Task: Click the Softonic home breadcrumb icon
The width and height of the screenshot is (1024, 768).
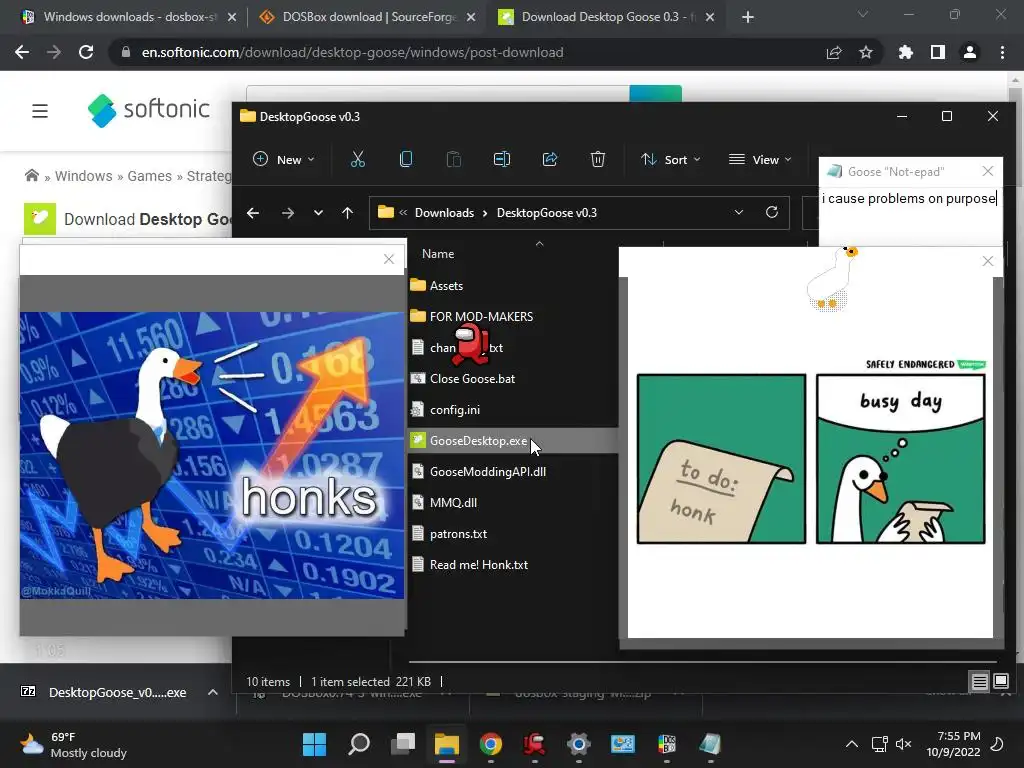Action: 31,175
